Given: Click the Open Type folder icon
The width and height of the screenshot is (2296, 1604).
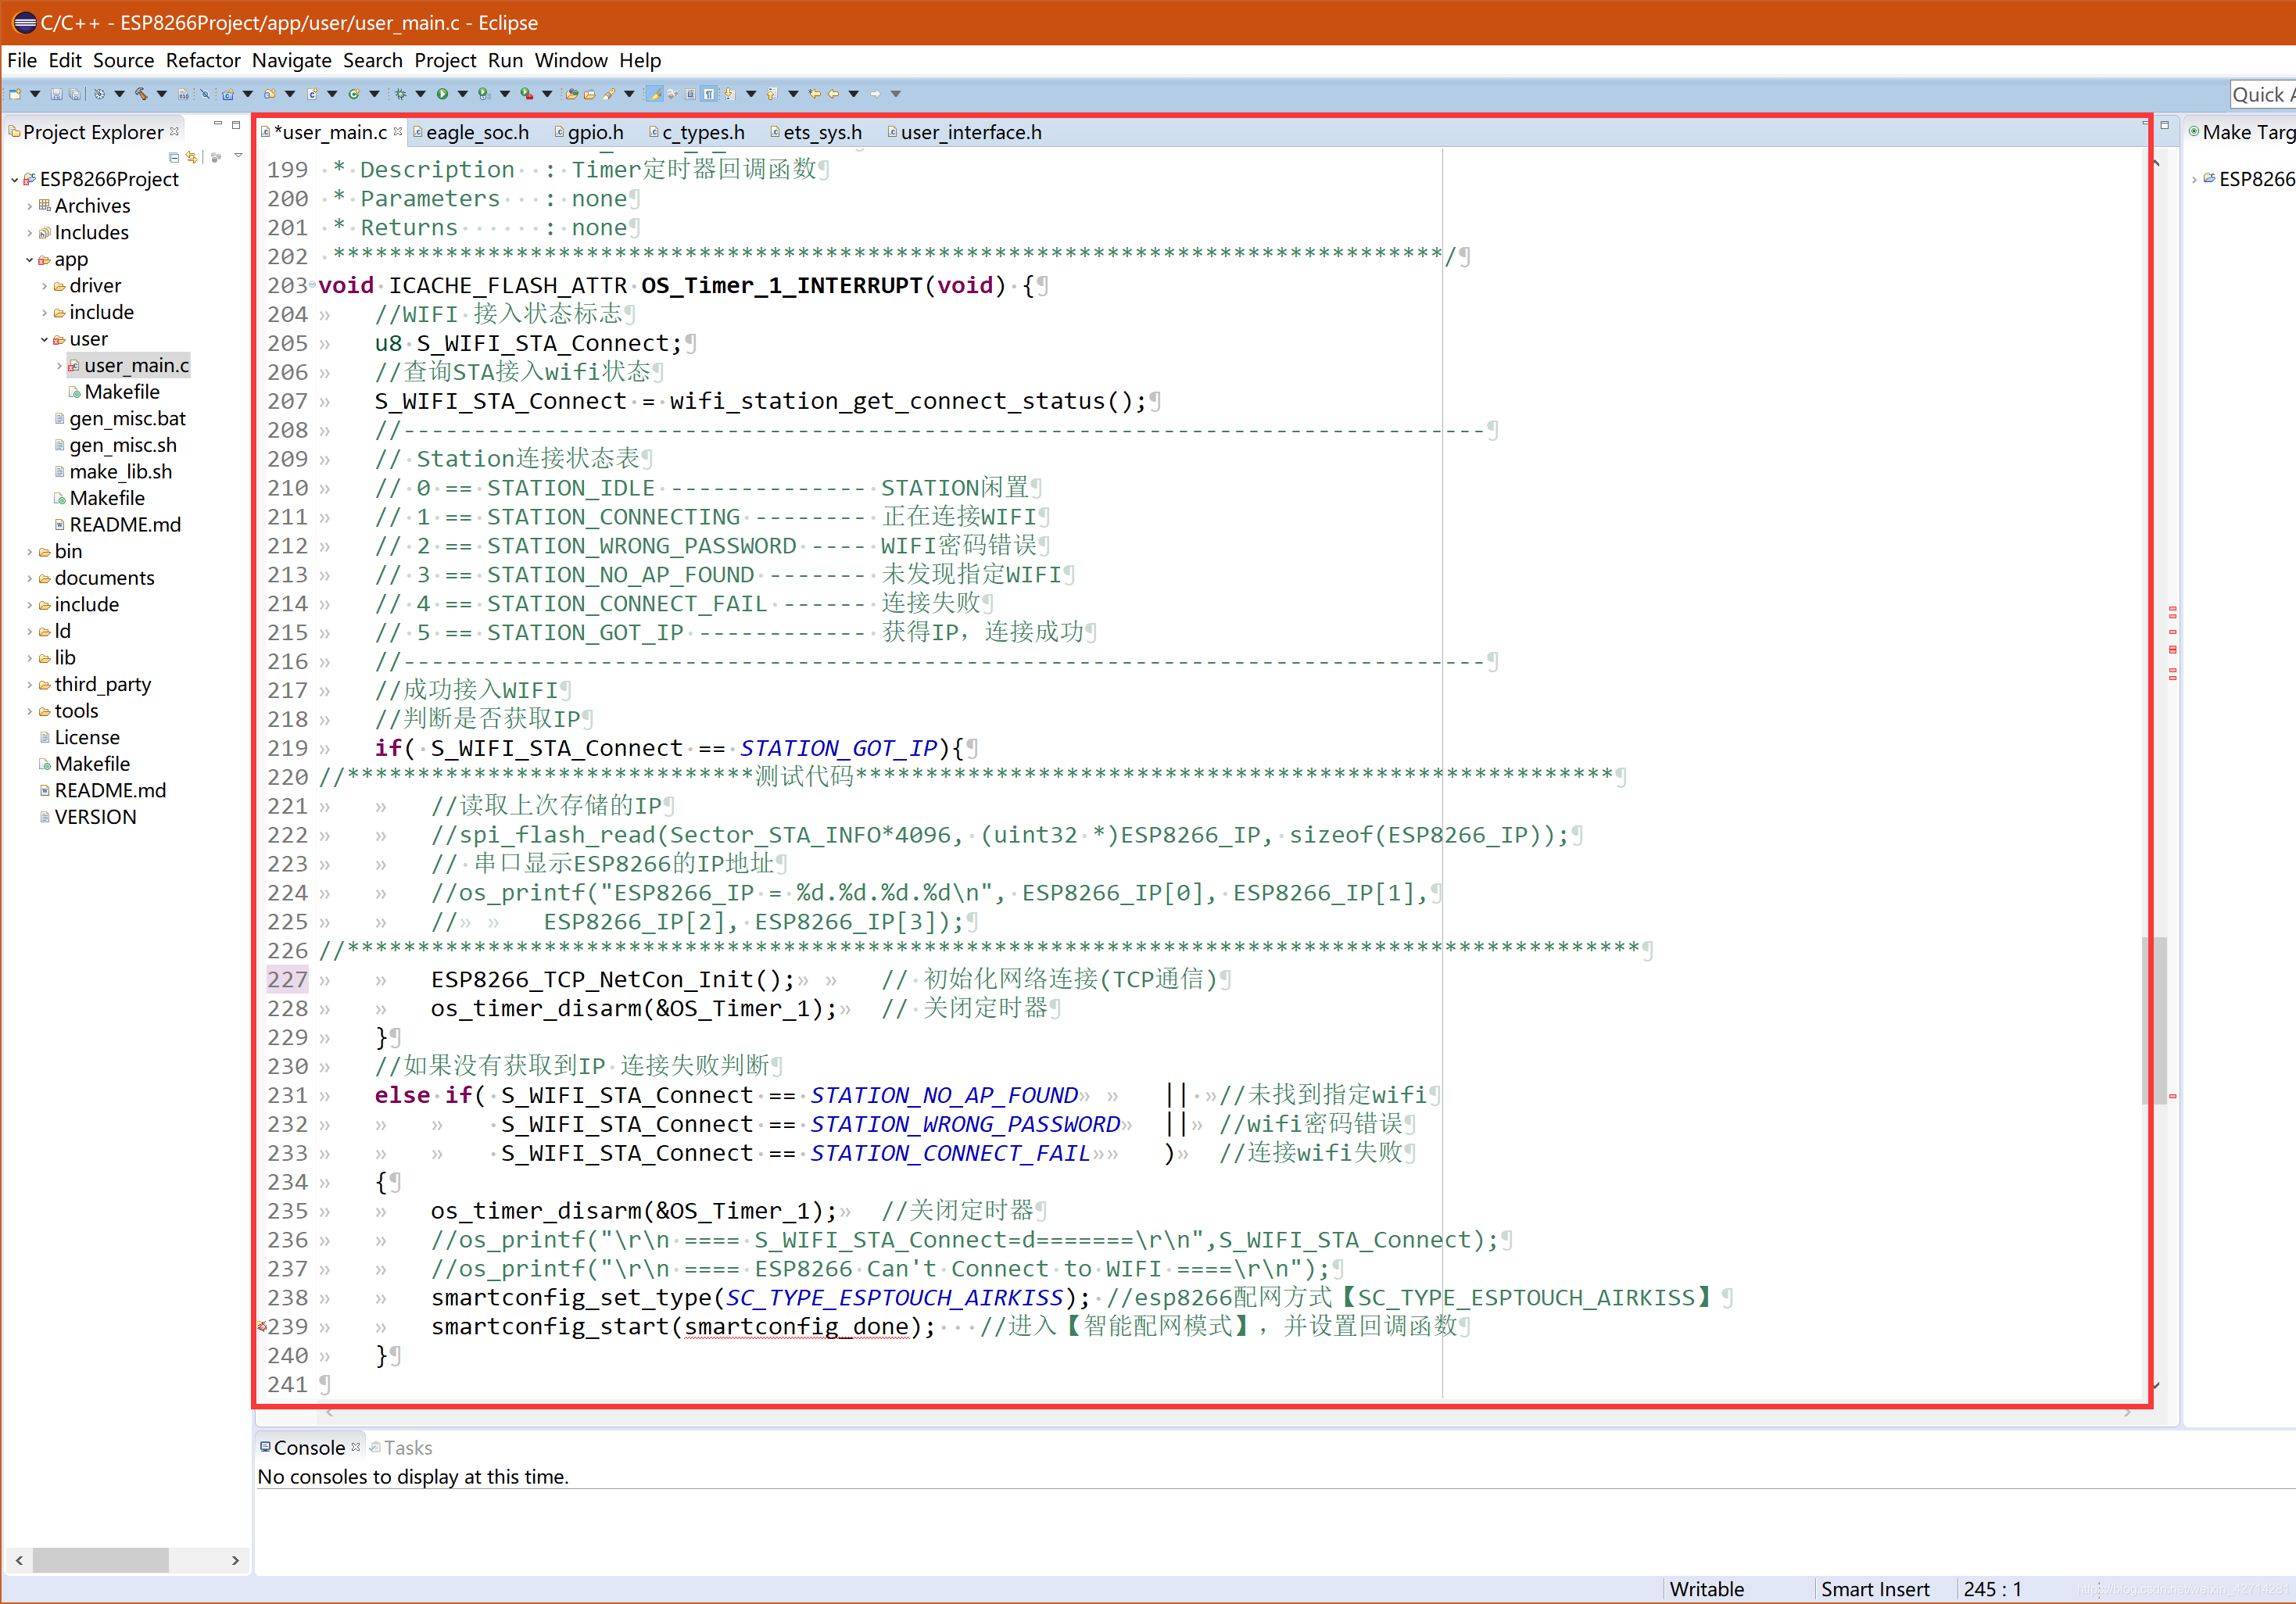Looking at the screenshot, I should pos(571,94).
